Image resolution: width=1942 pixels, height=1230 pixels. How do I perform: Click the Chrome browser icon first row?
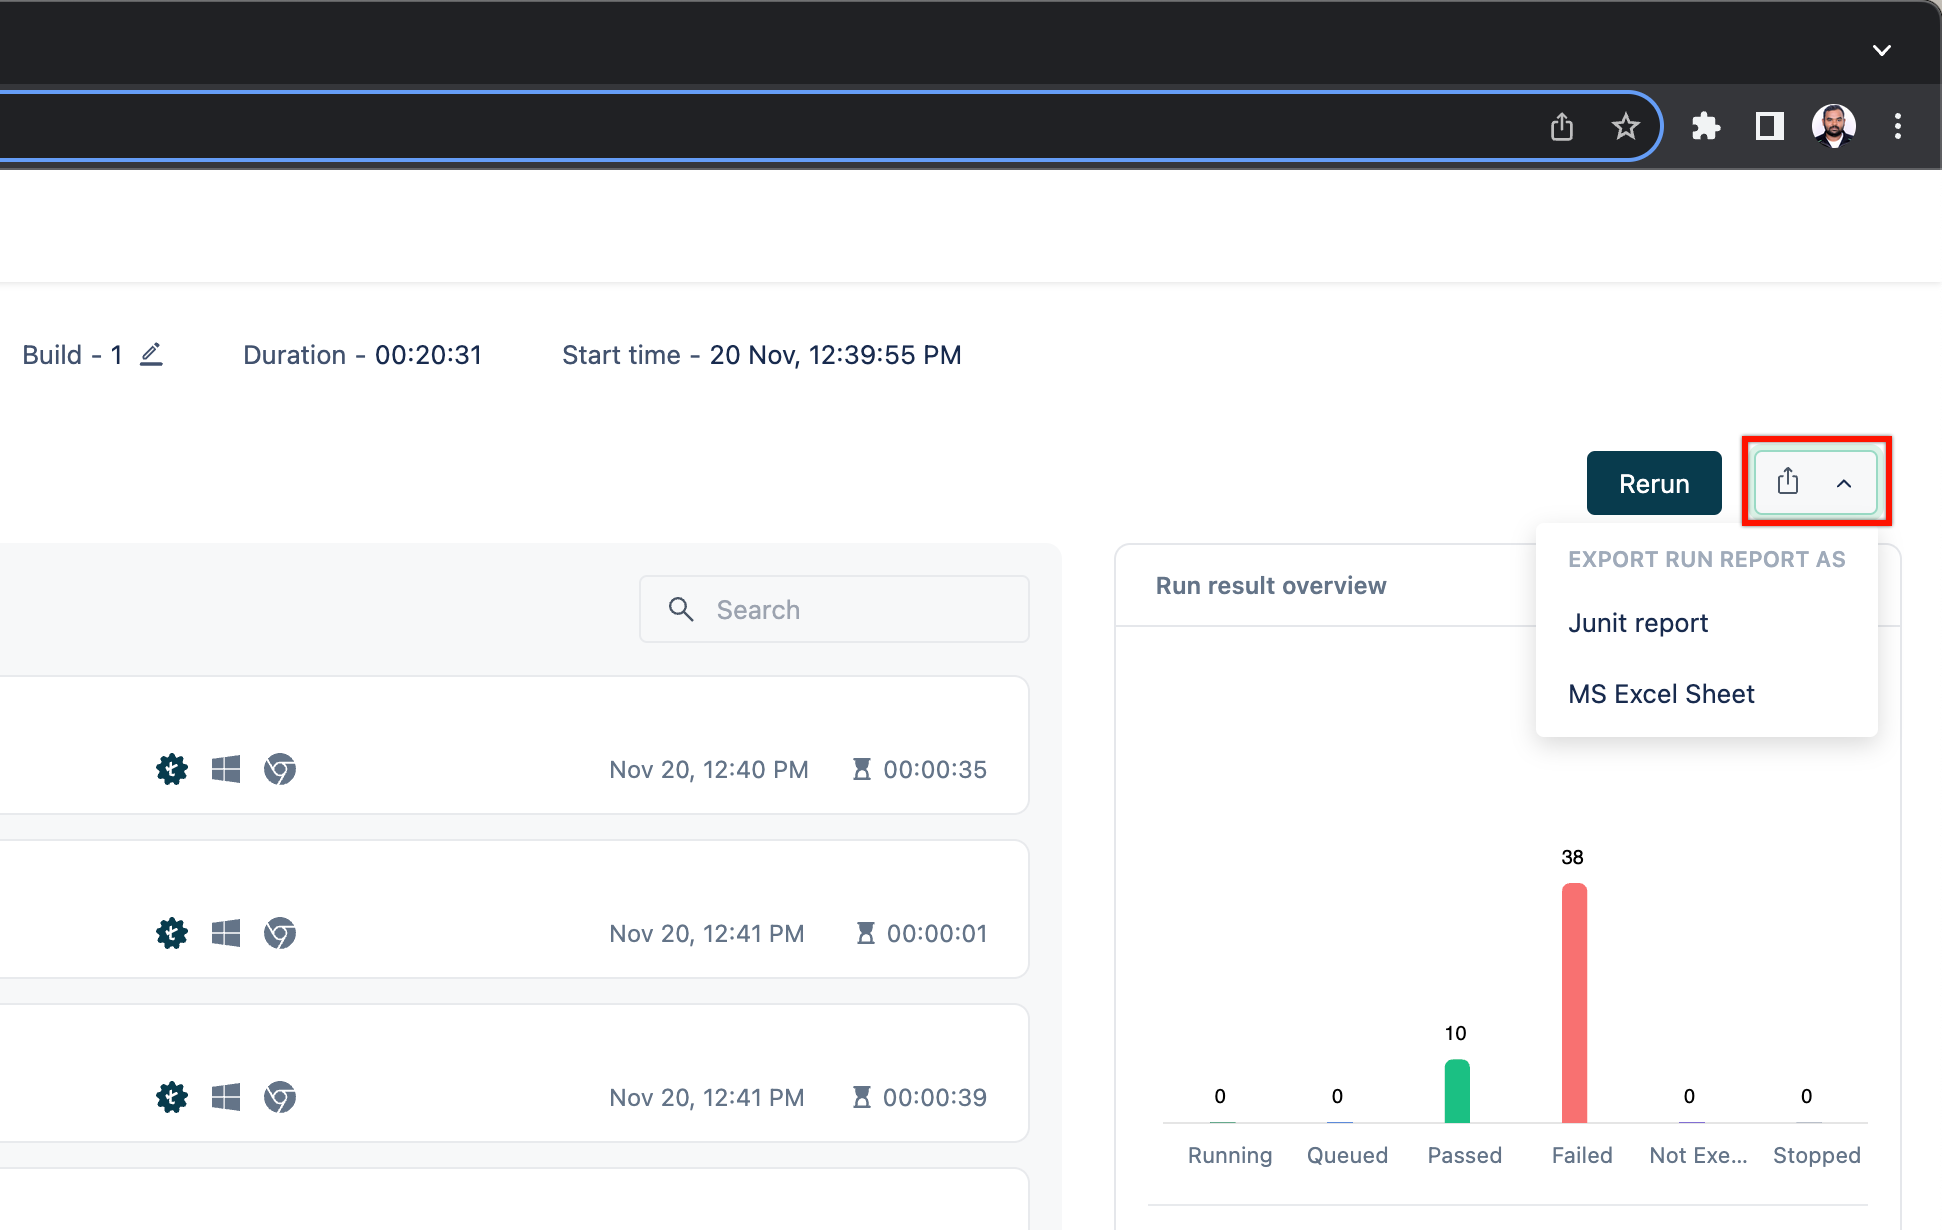tap(279, 770)
